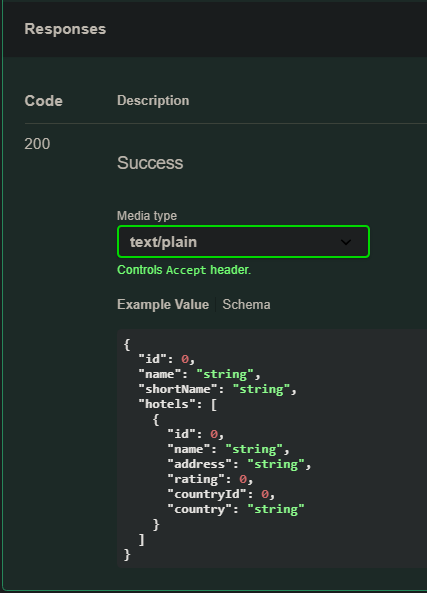
Task: Click the "shortName": "string" line
Action: tap(217, 389)
